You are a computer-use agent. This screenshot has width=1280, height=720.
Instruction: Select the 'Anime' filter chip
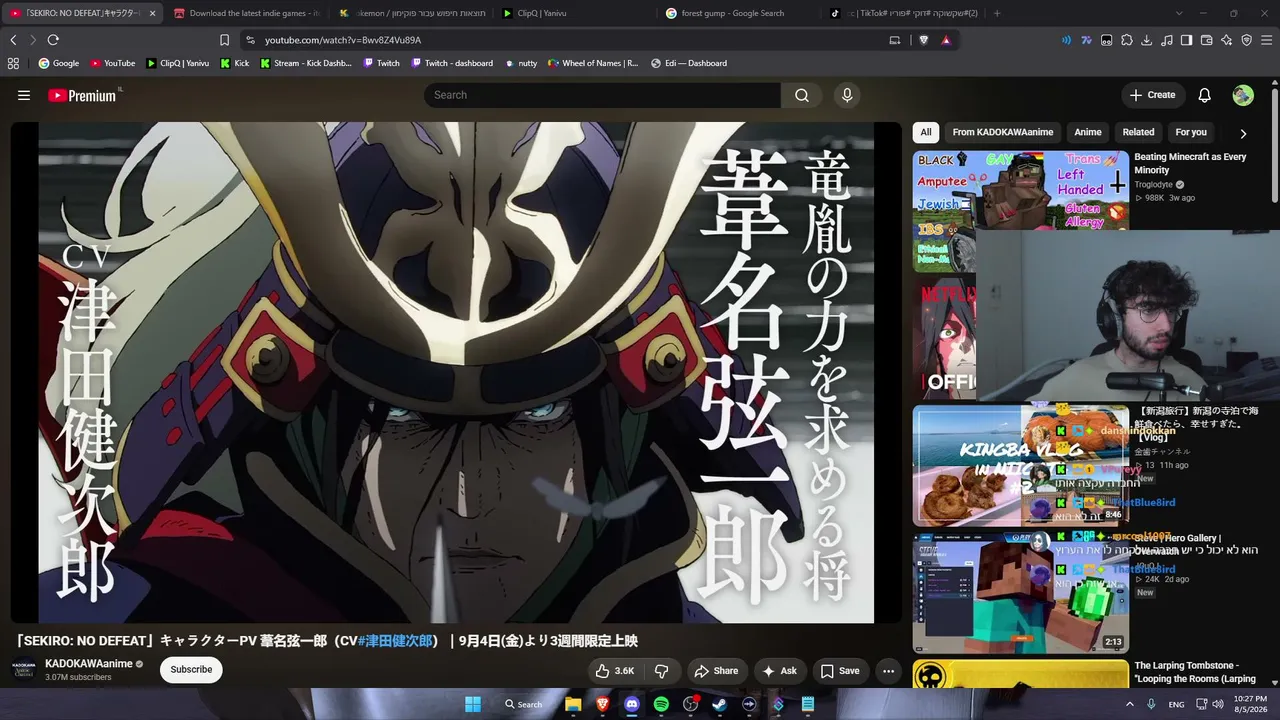pyautogui.click(x=1088, y=132)
